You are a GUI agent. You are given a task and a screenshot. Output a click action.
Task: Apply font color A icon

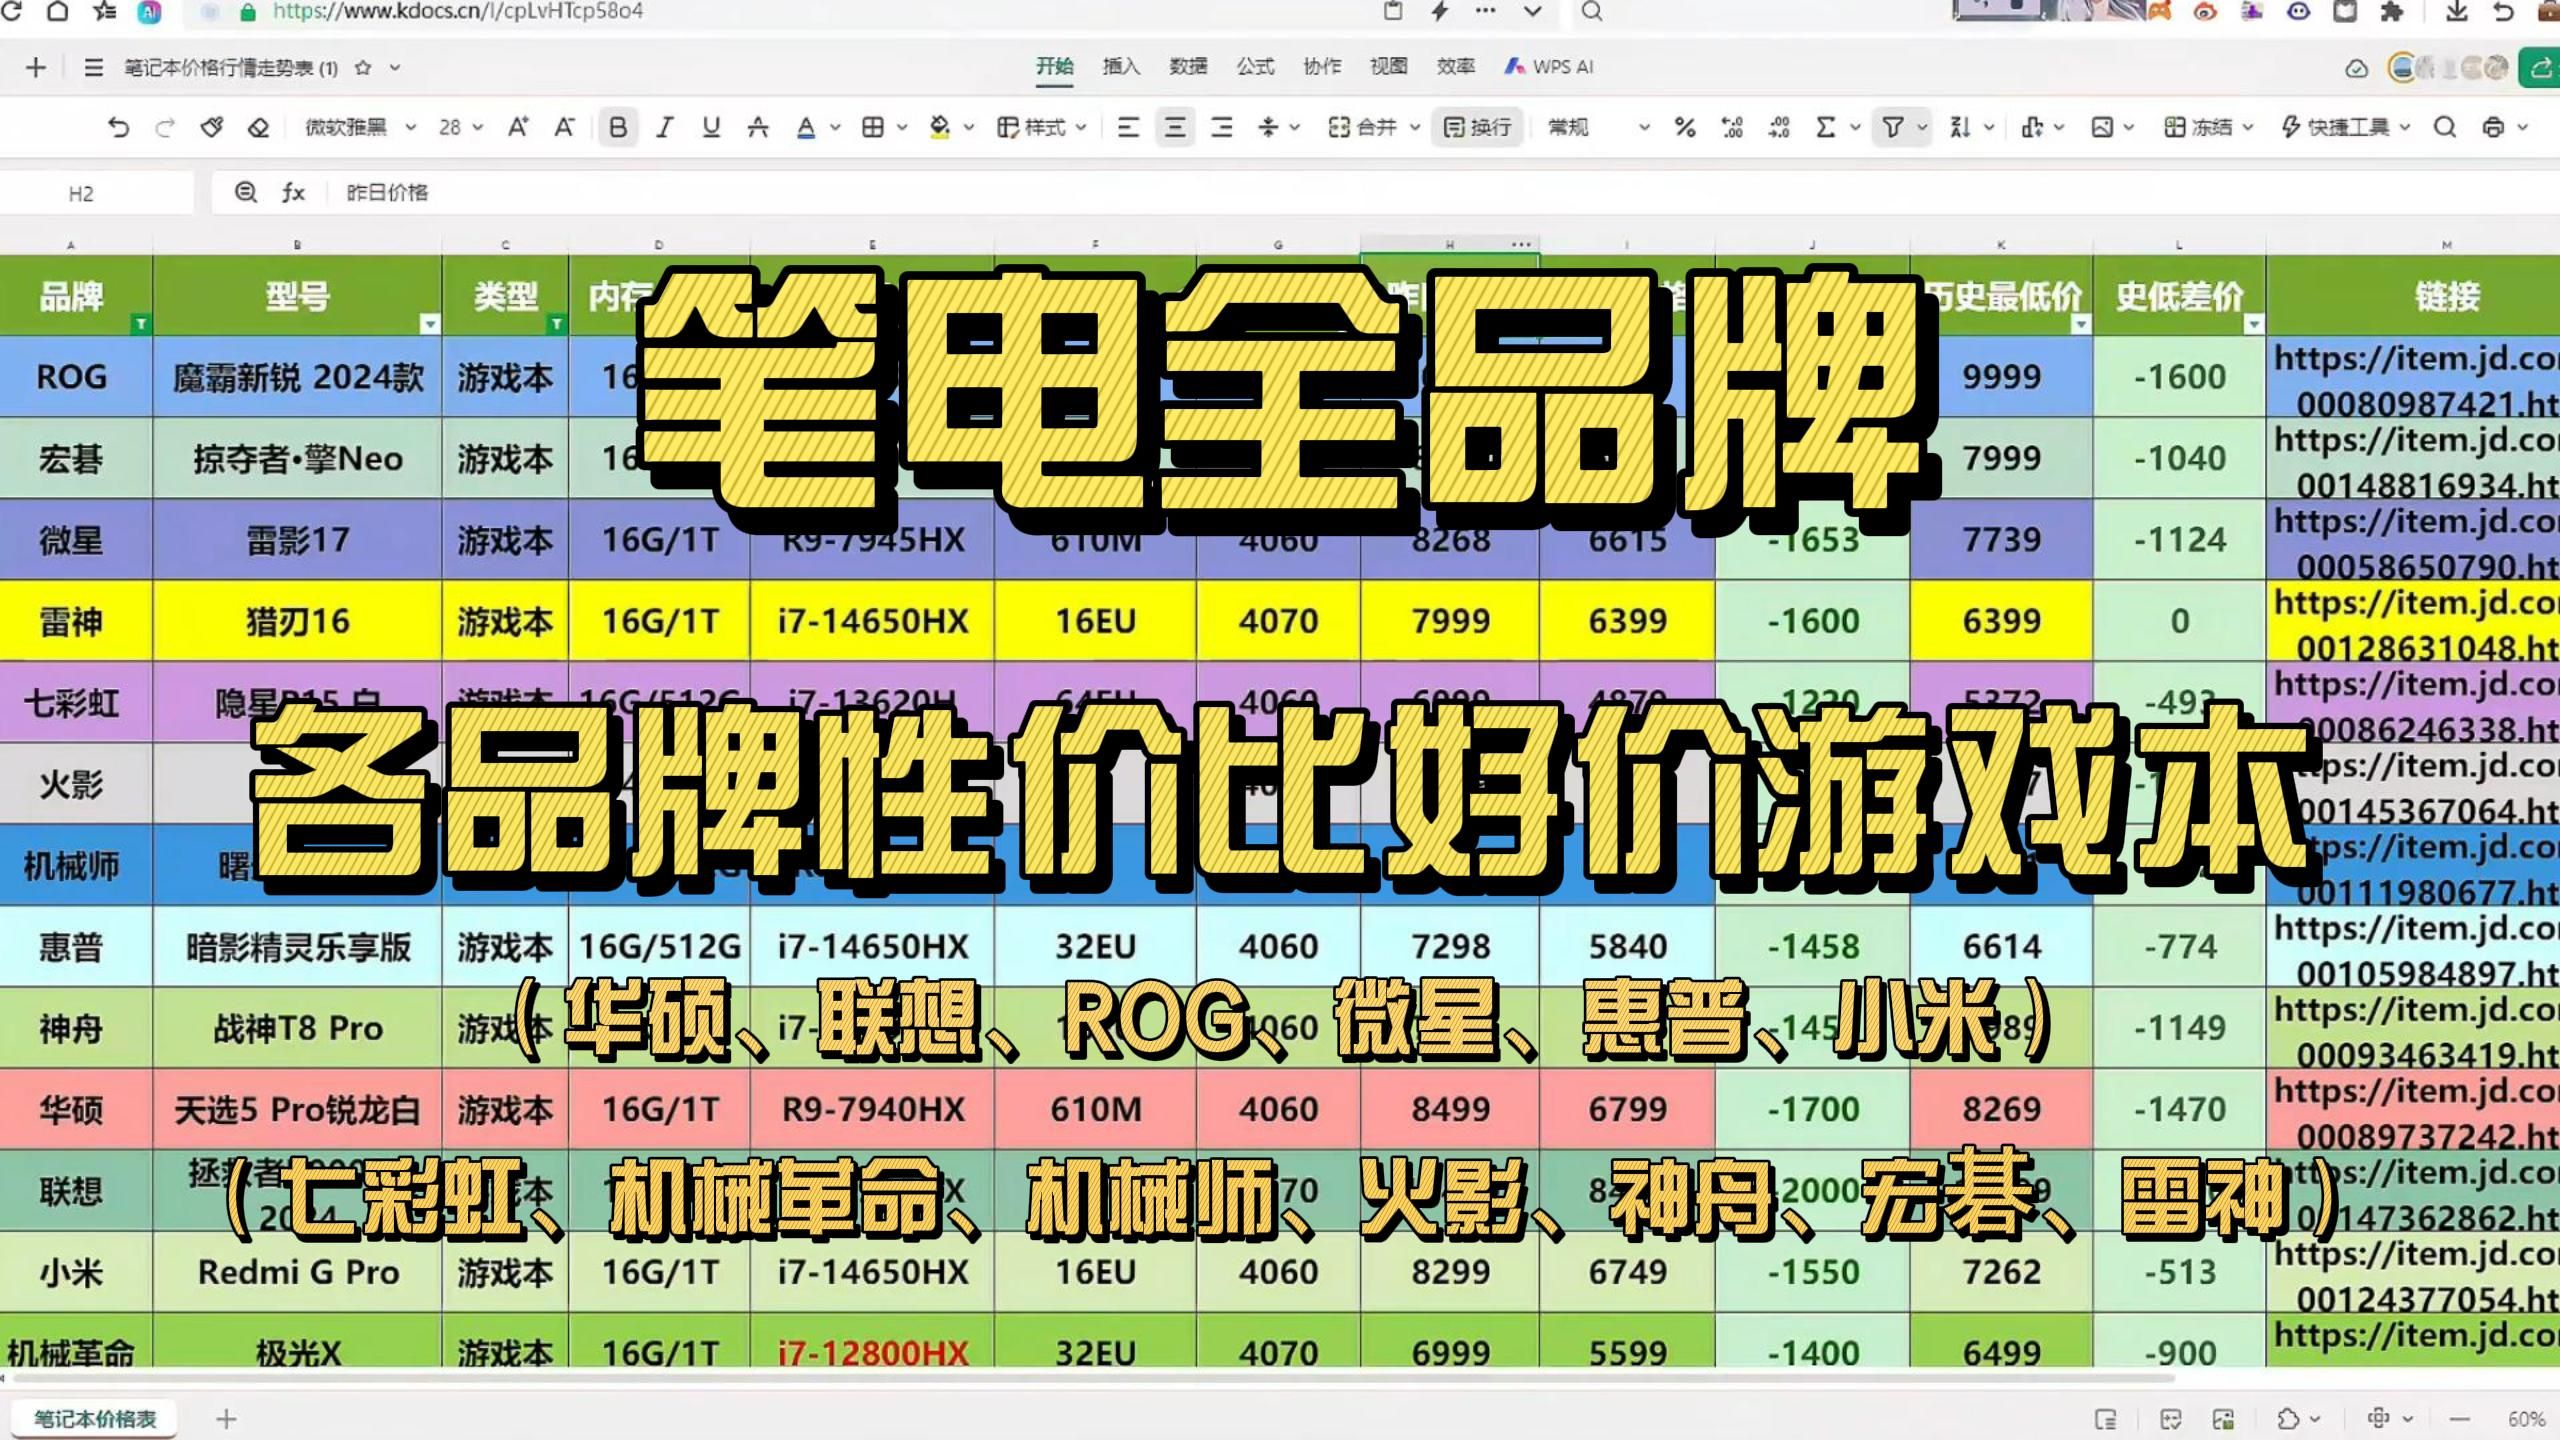(x=806, y=127)
